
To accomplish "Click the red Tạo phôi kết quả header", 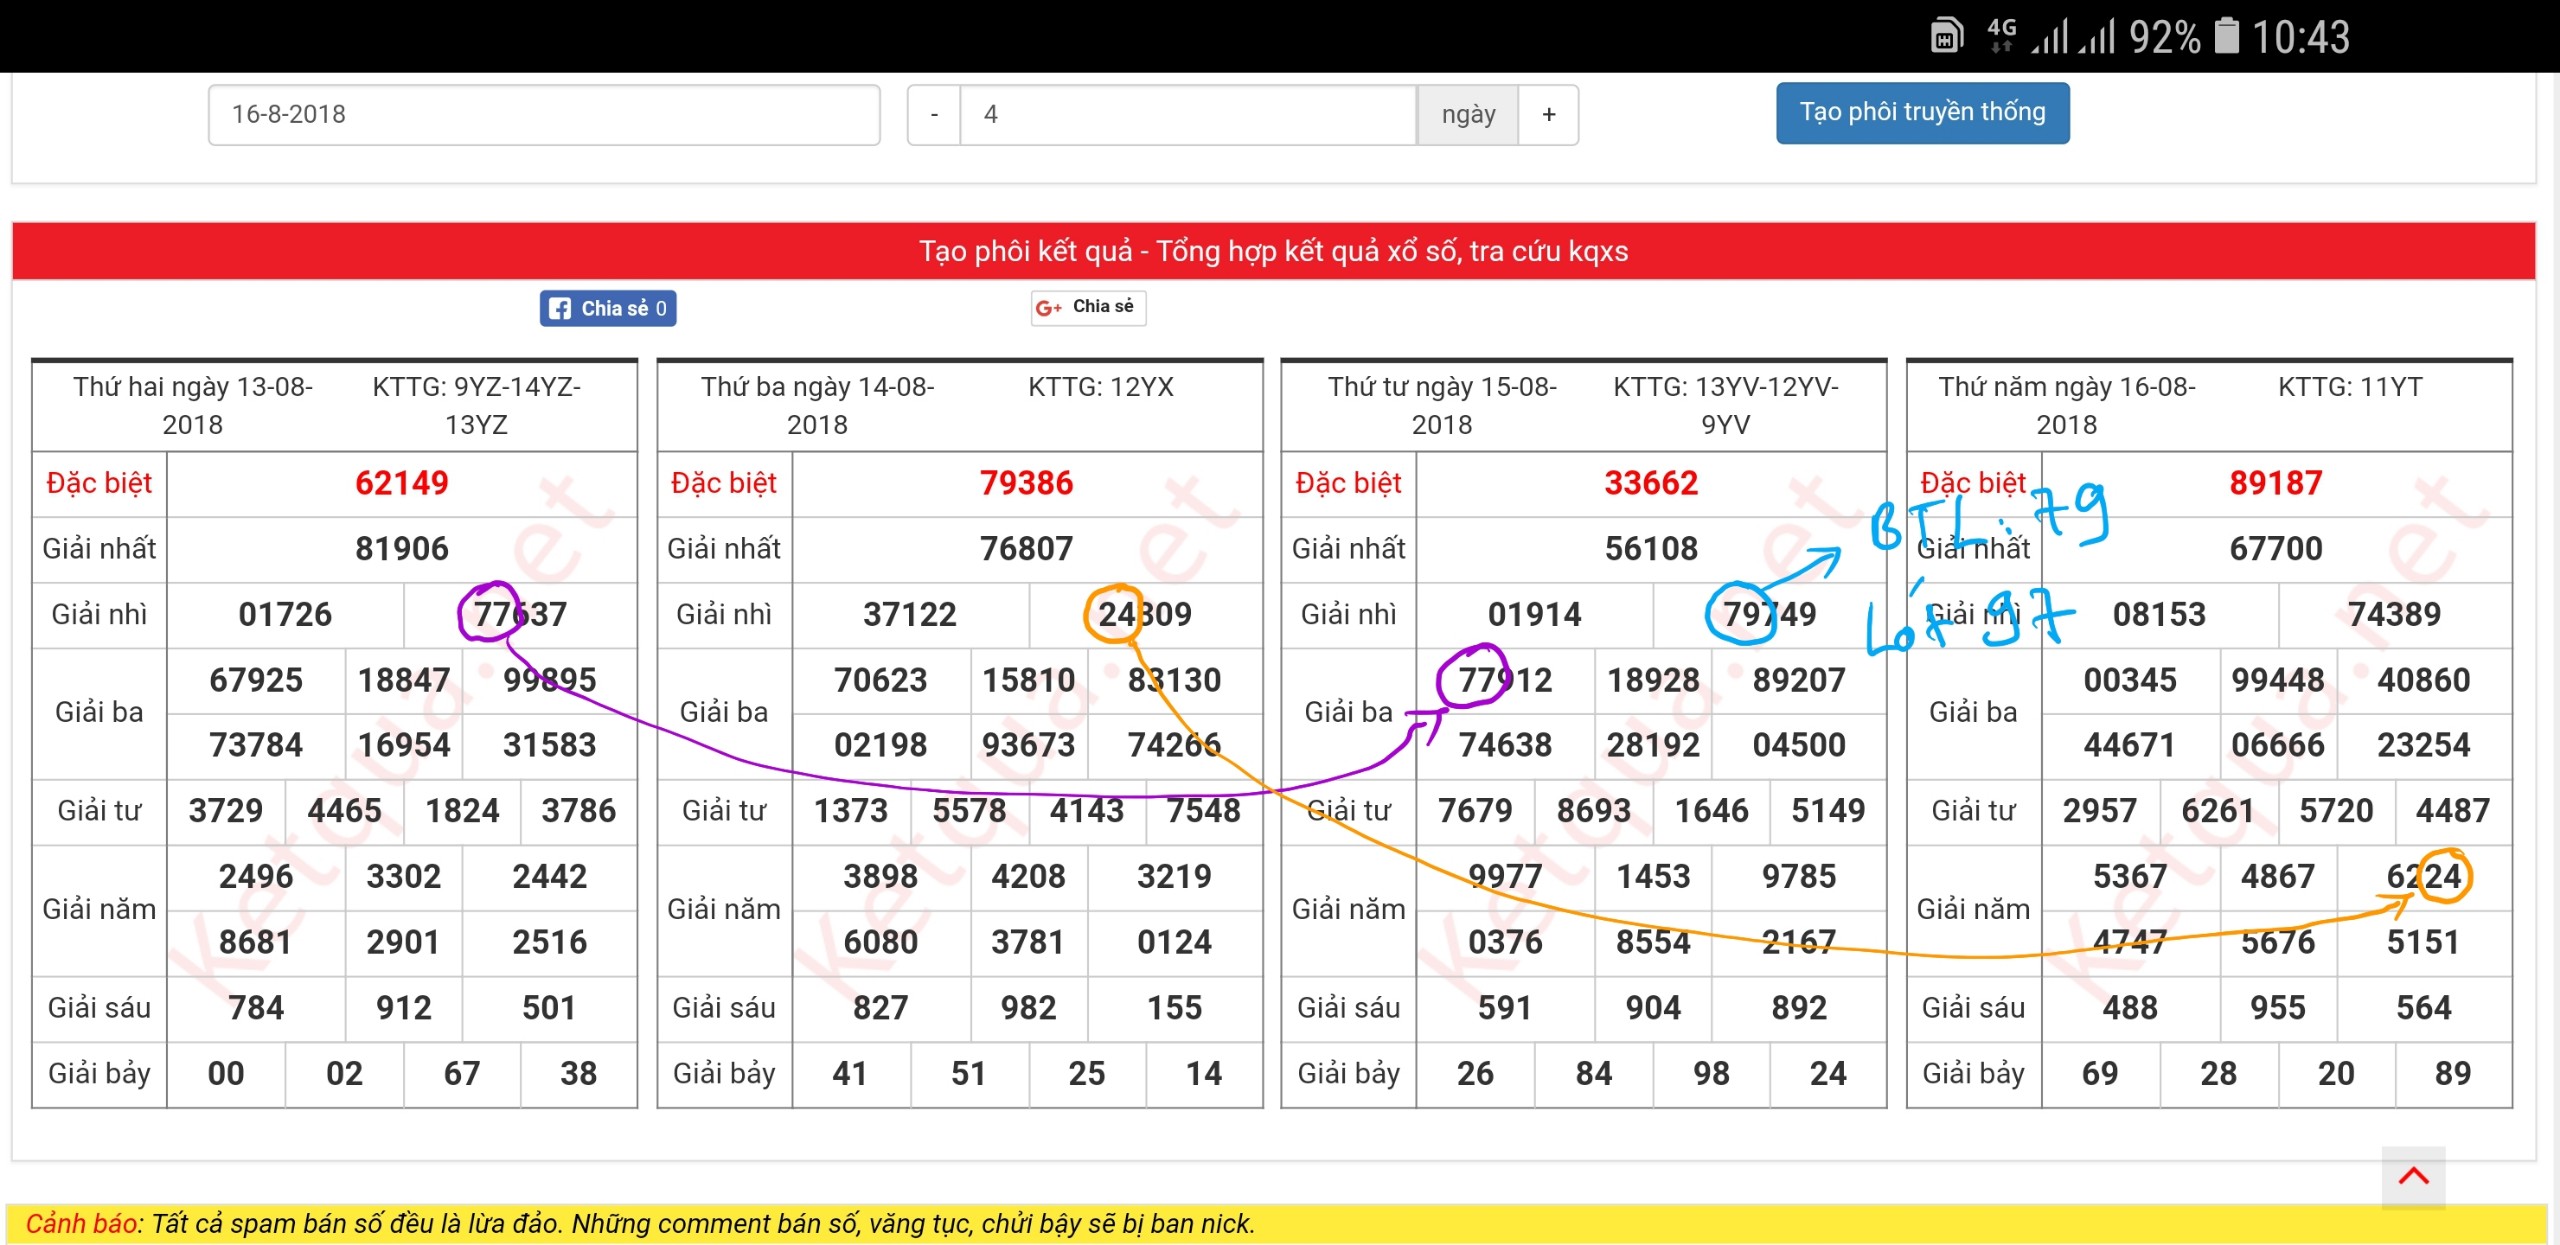I will click(1273, 251).
